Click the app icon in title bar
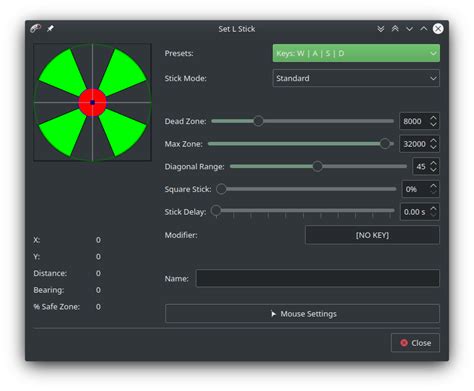The image size is (474, 391). (35, 29)
